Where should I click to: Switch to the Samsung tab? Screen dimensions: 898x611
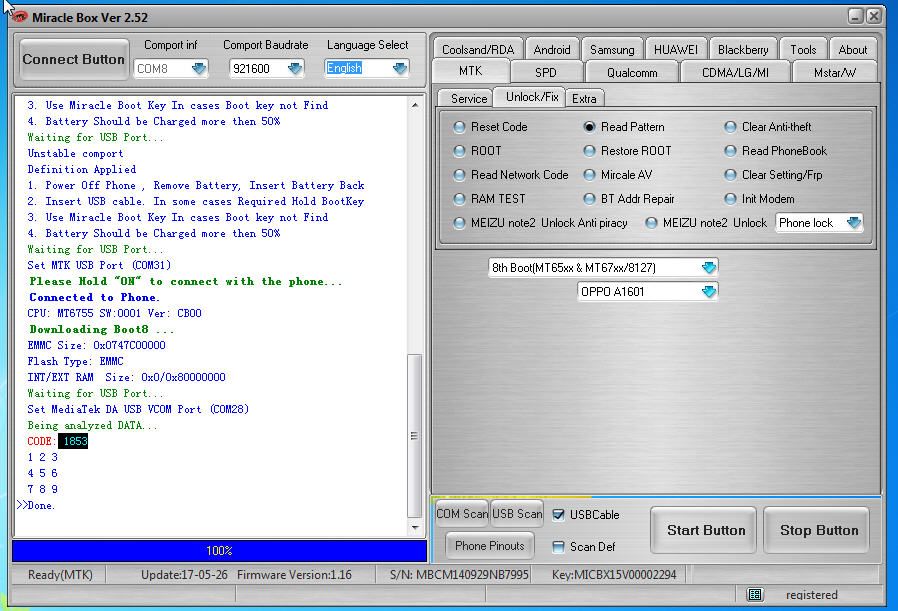(x=612, y=50)
